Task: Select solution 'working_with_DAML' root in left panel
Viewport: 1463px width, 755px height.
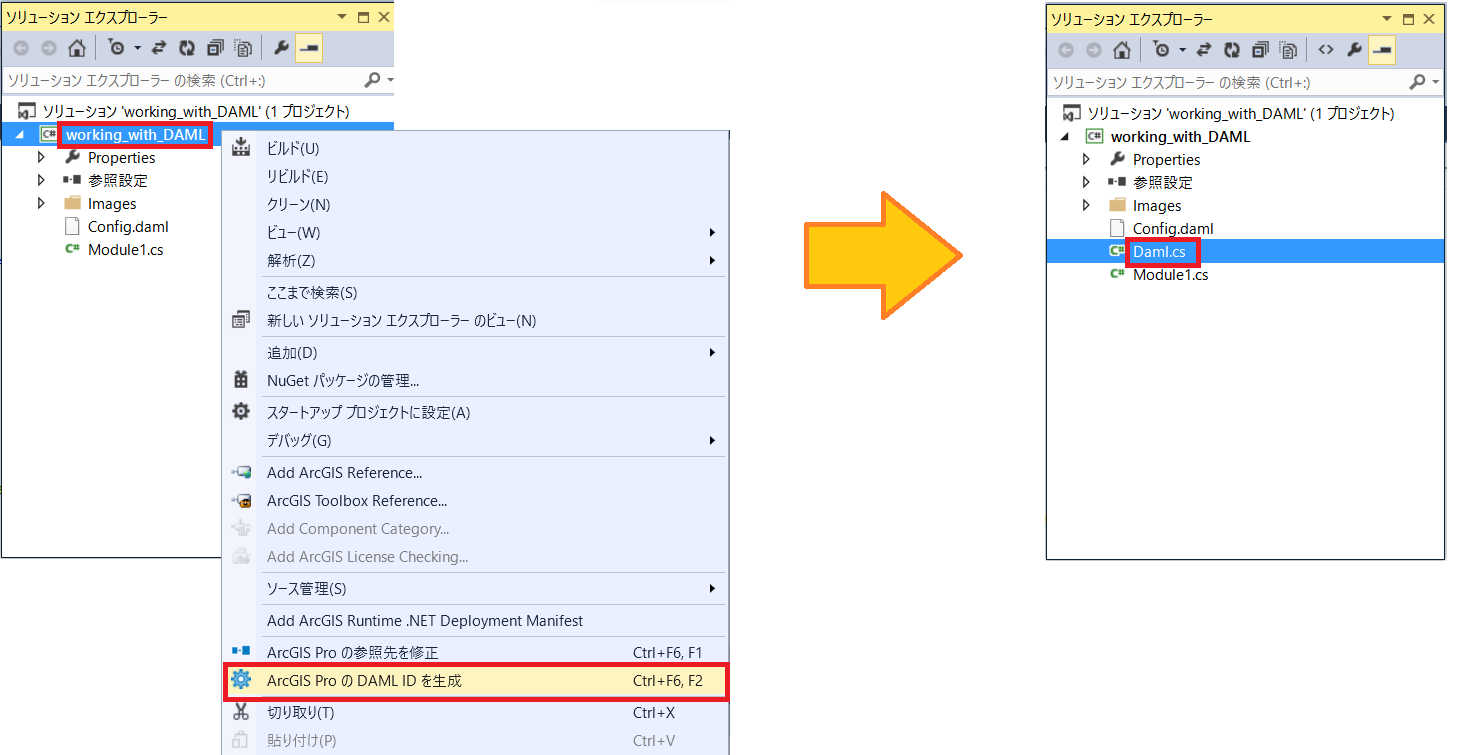Action: [x=195, y=111]
